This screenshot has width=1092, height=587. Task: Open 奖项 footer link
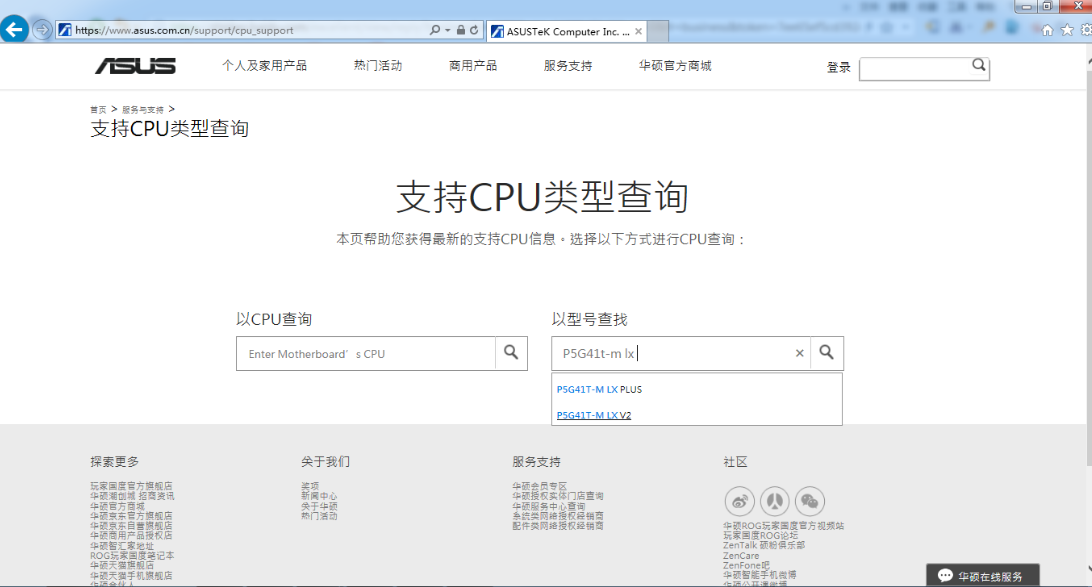(x=310, y=486)
